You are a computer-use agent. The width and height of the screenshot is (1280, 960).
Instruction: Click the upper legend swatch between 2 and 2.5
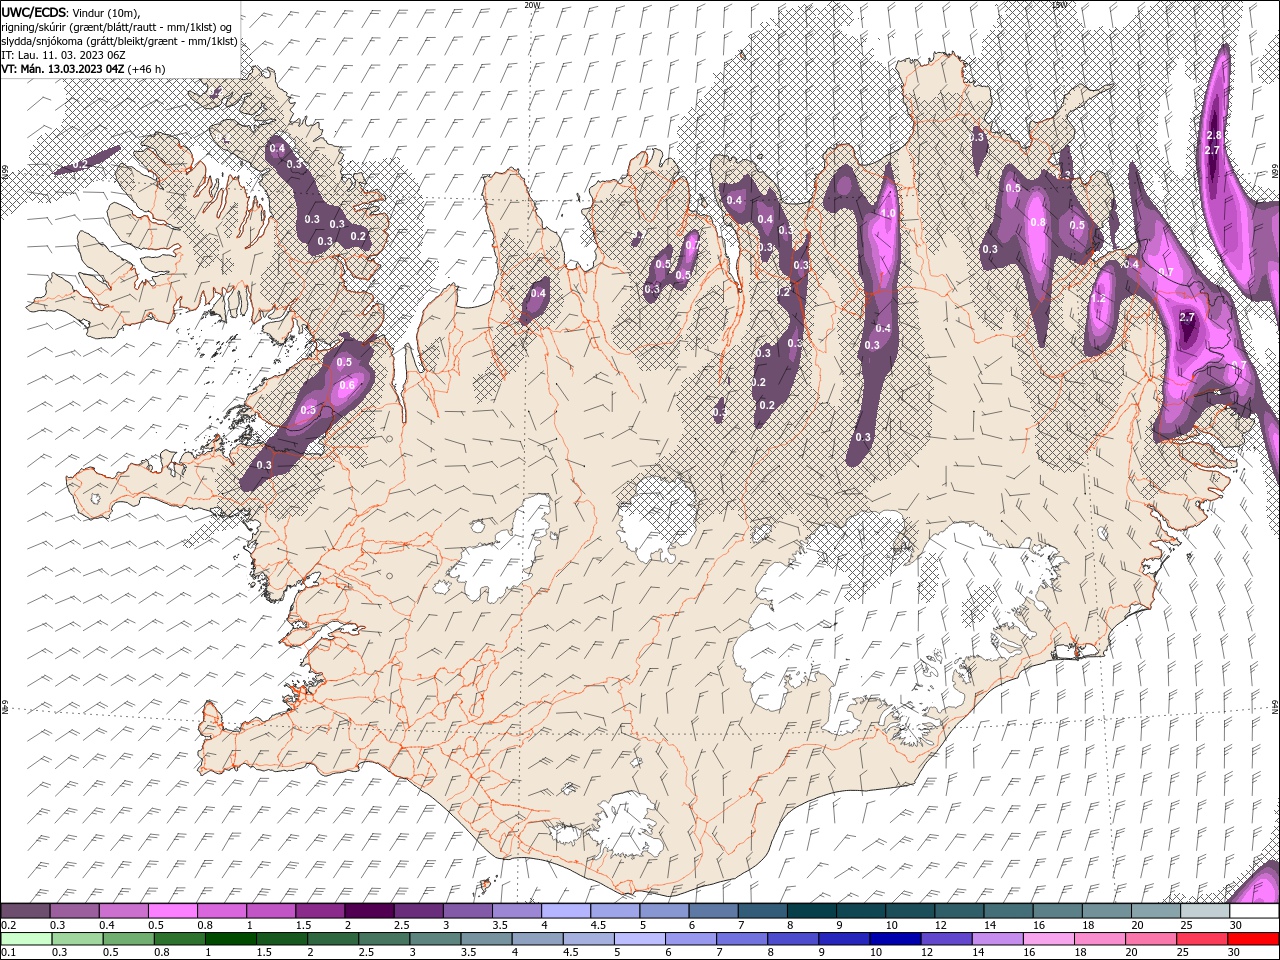(x=369, y=911)
